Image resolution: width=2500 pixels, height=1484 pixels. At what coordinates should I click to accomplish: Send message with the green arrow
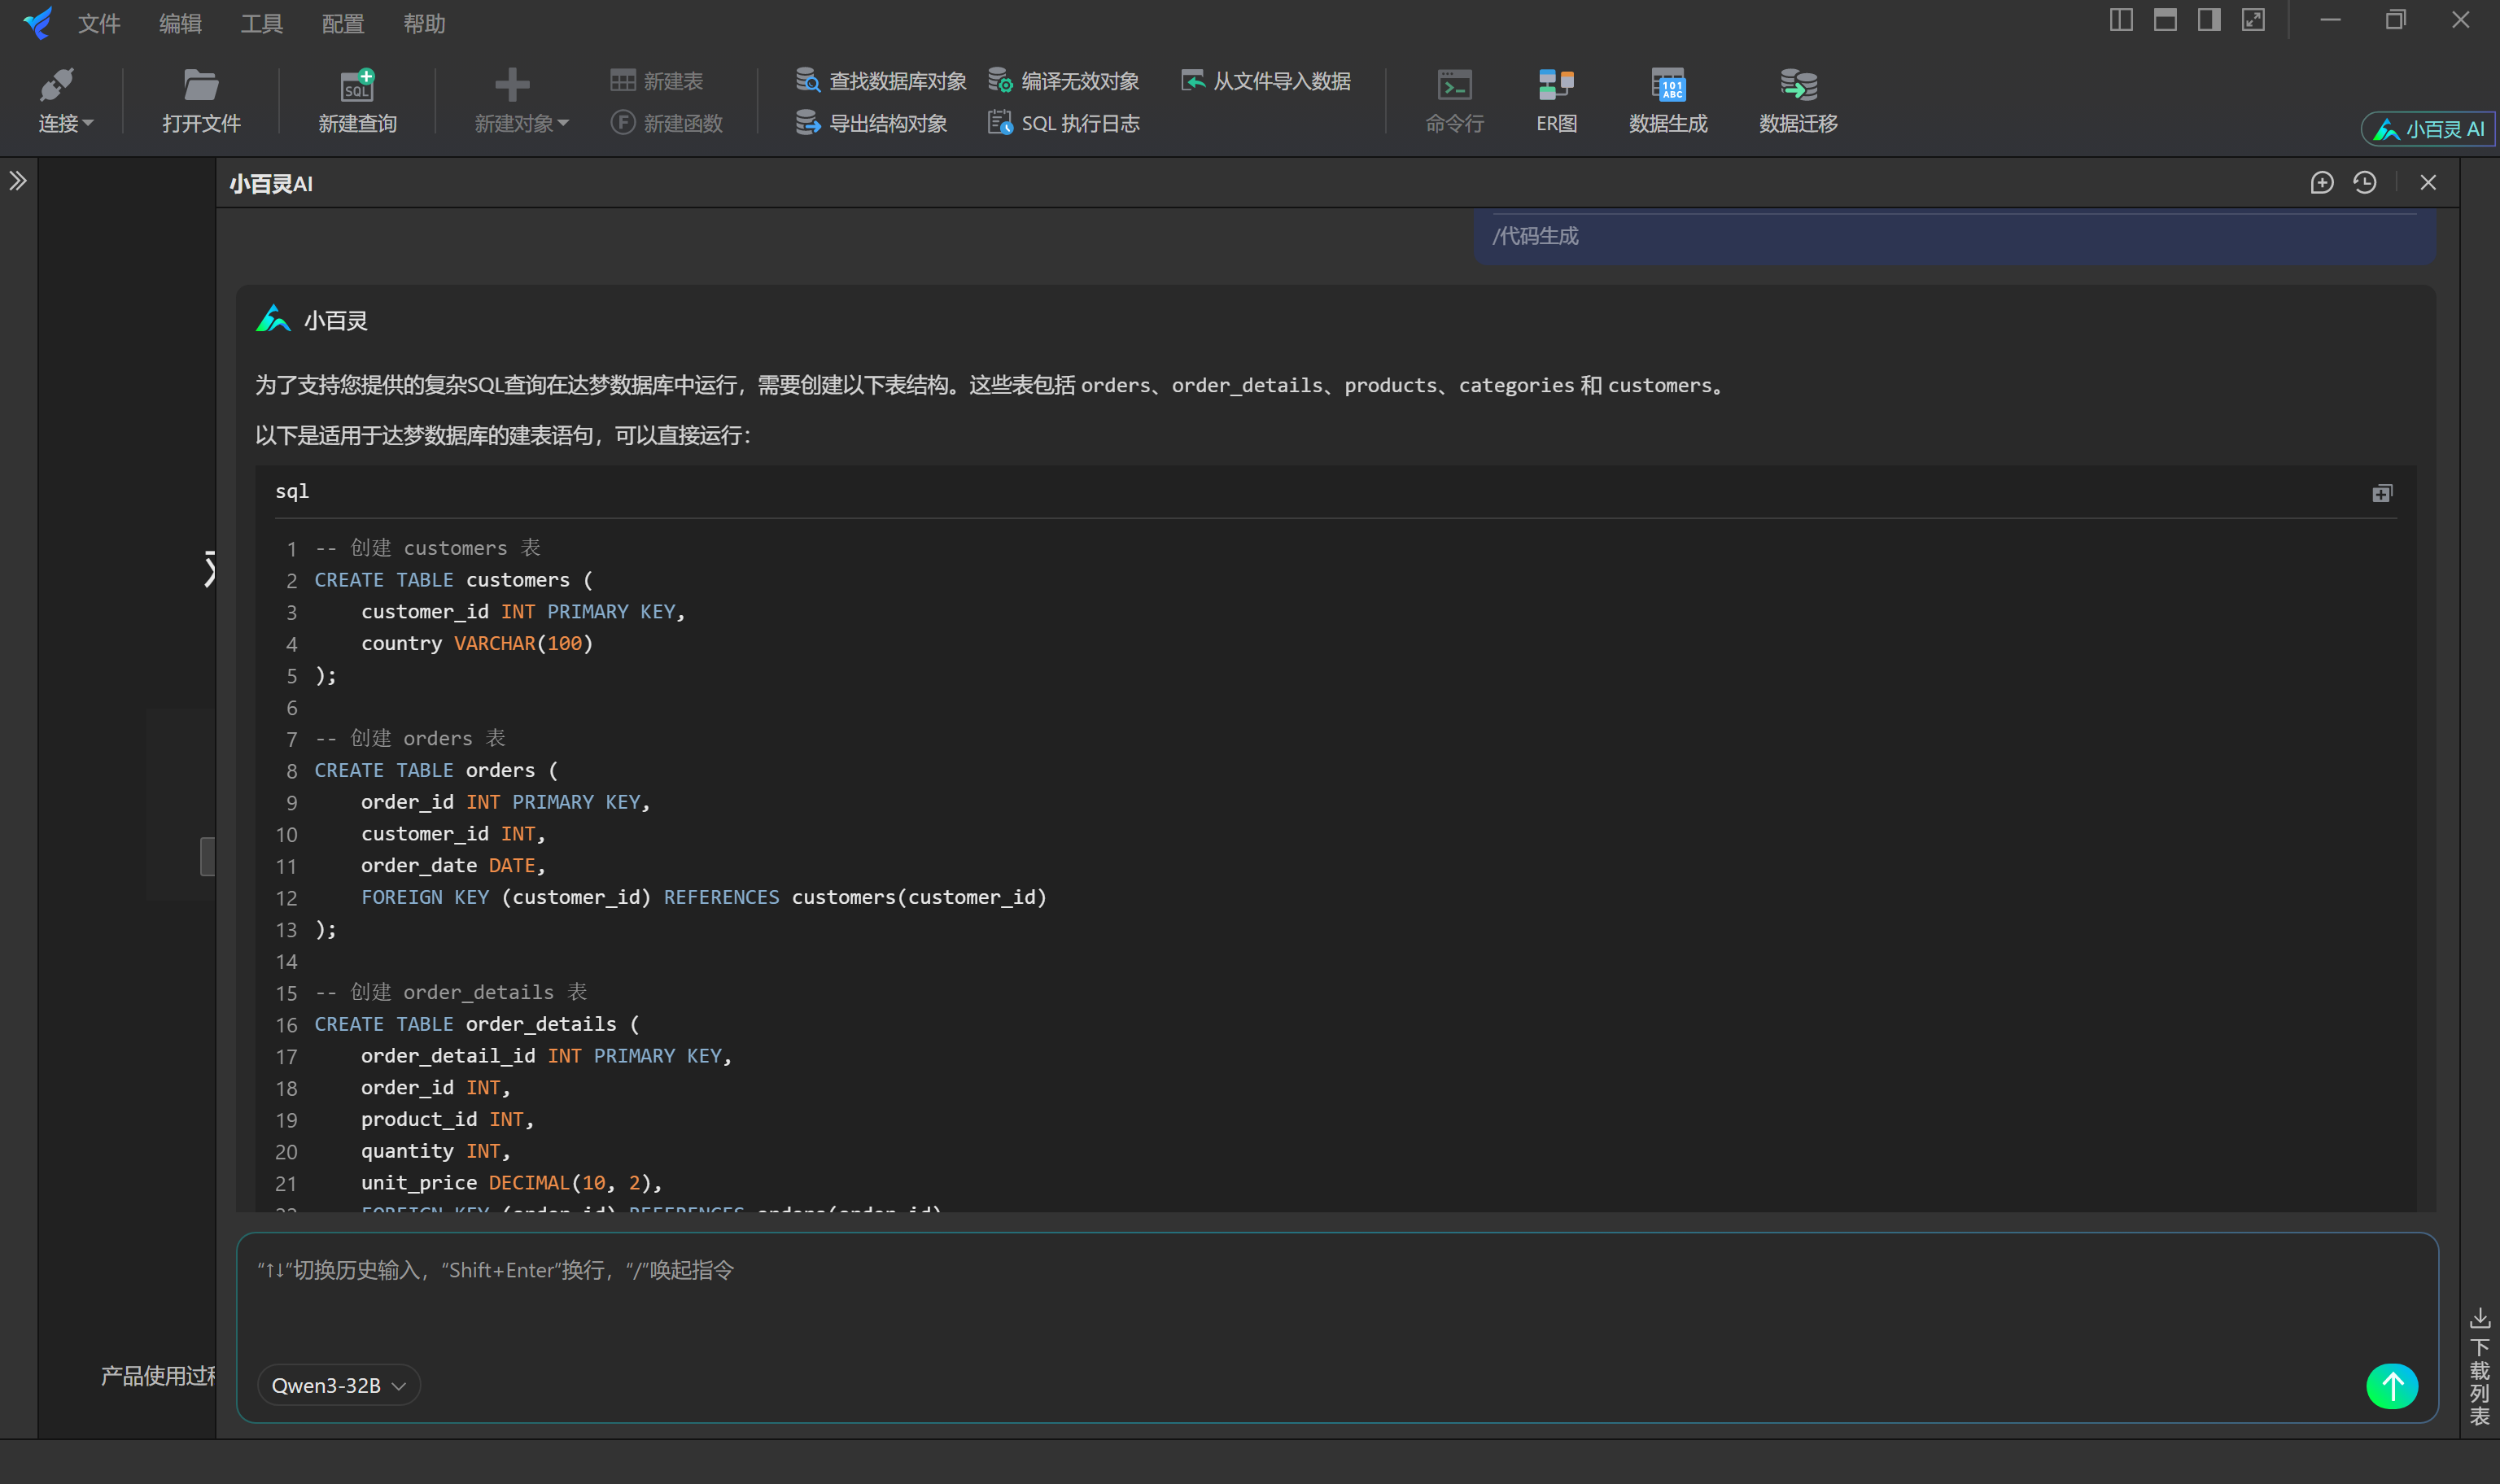click(2391, 1385)
